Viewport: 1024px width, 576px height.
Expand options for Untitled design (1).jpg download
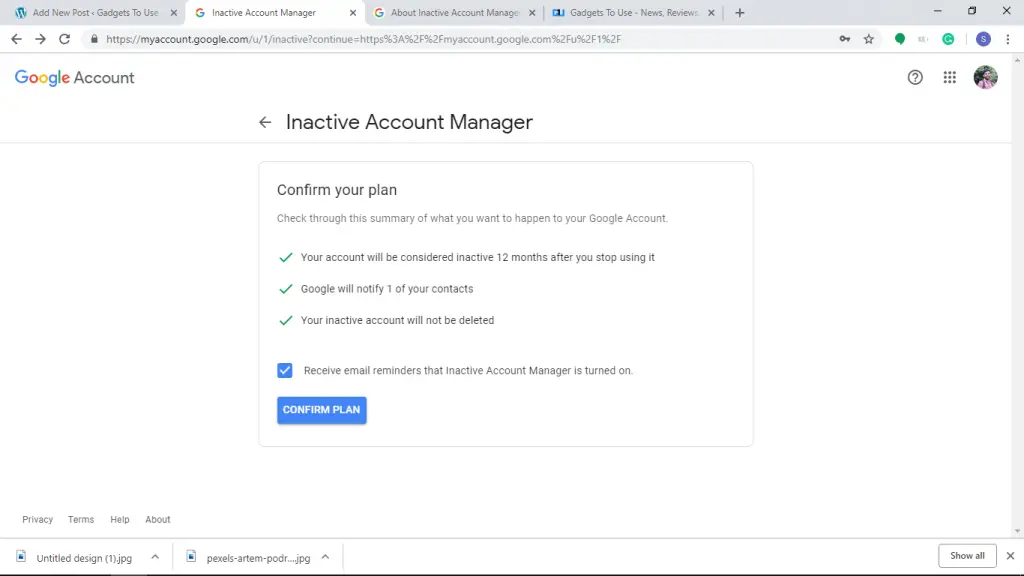point(155,557)
